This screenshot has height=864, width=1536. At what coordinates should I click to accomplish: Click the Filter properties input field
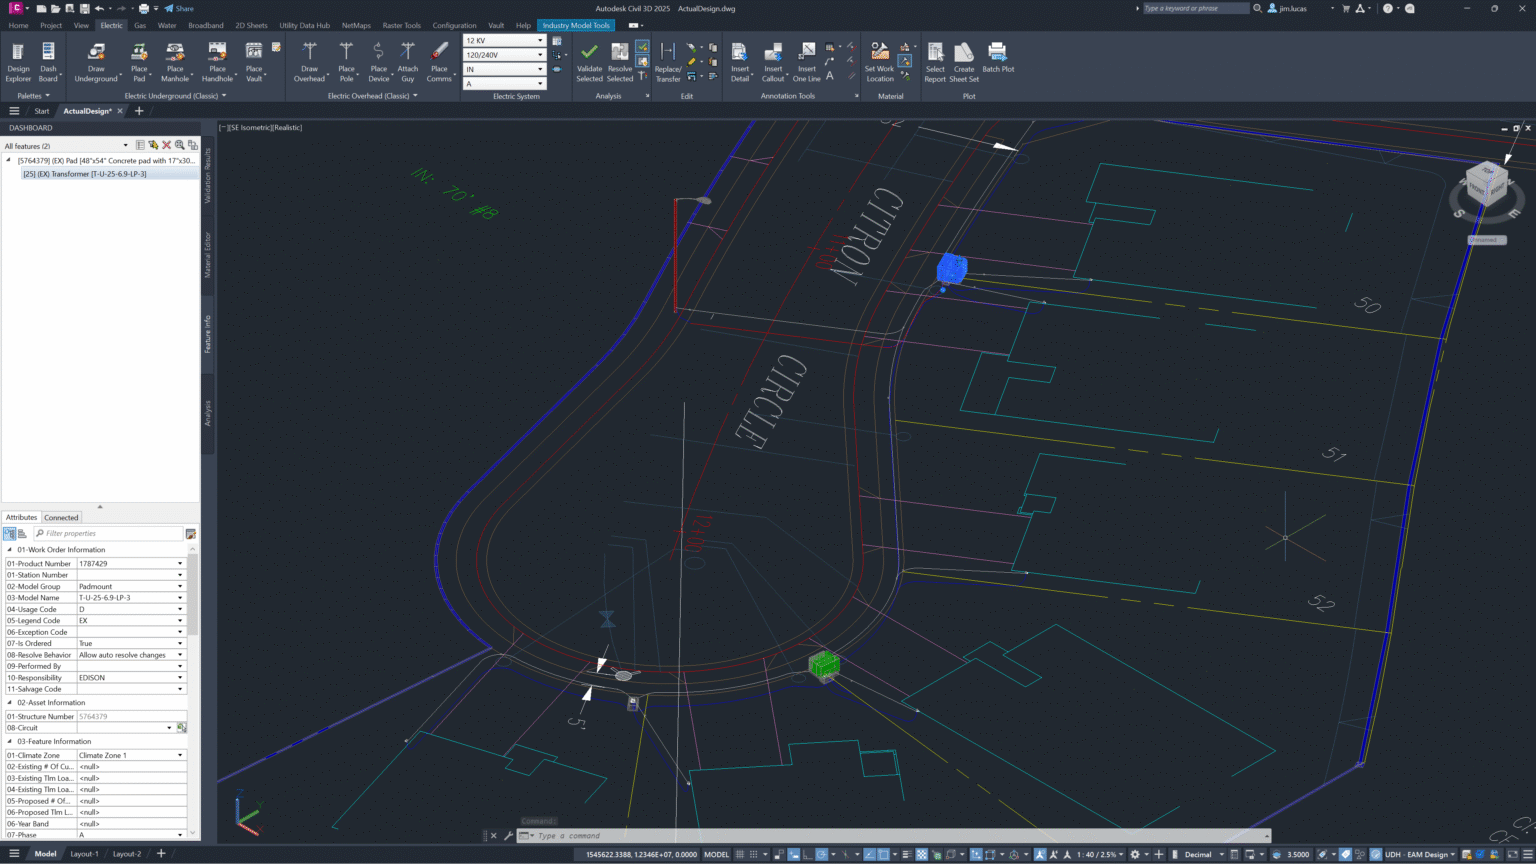coord(110,533)
